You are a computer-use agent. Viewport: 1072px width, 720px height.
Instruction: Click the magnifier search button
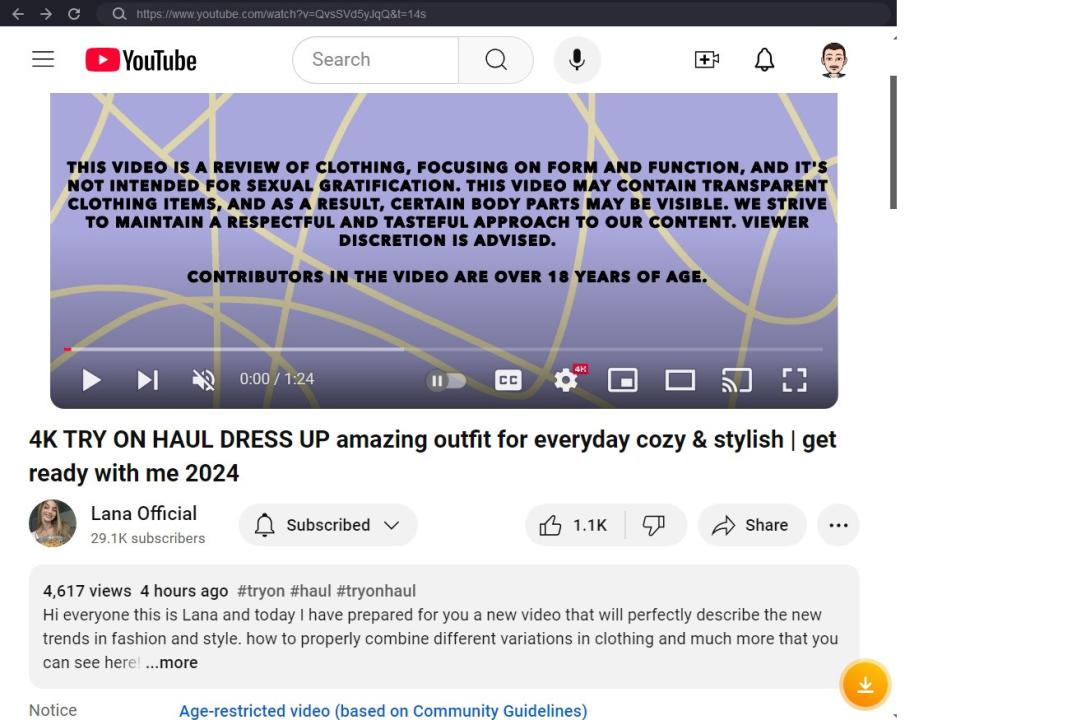pos(496,59)
